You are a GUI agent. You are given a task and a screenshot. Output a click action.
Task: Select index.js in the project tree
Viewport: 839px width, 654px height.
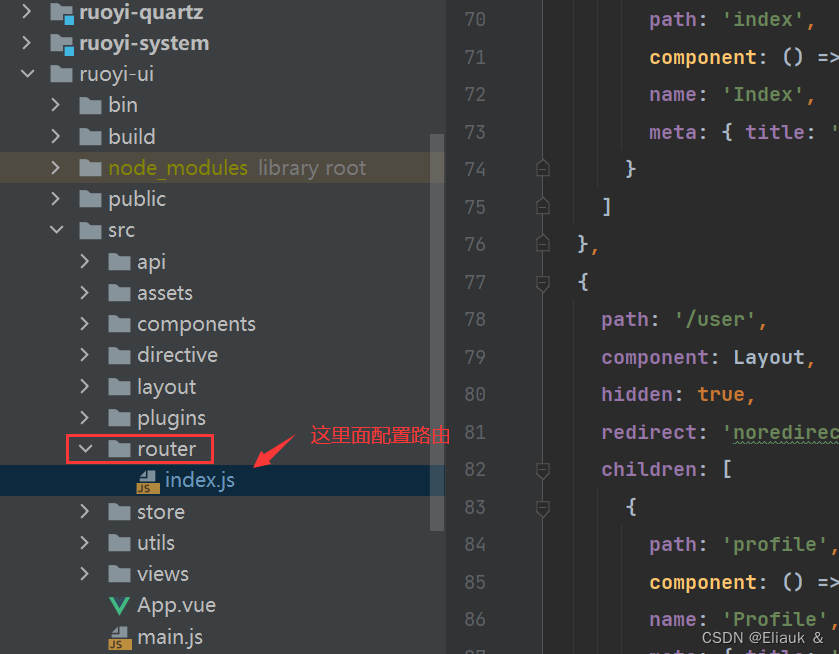click(x=200, y=480)
